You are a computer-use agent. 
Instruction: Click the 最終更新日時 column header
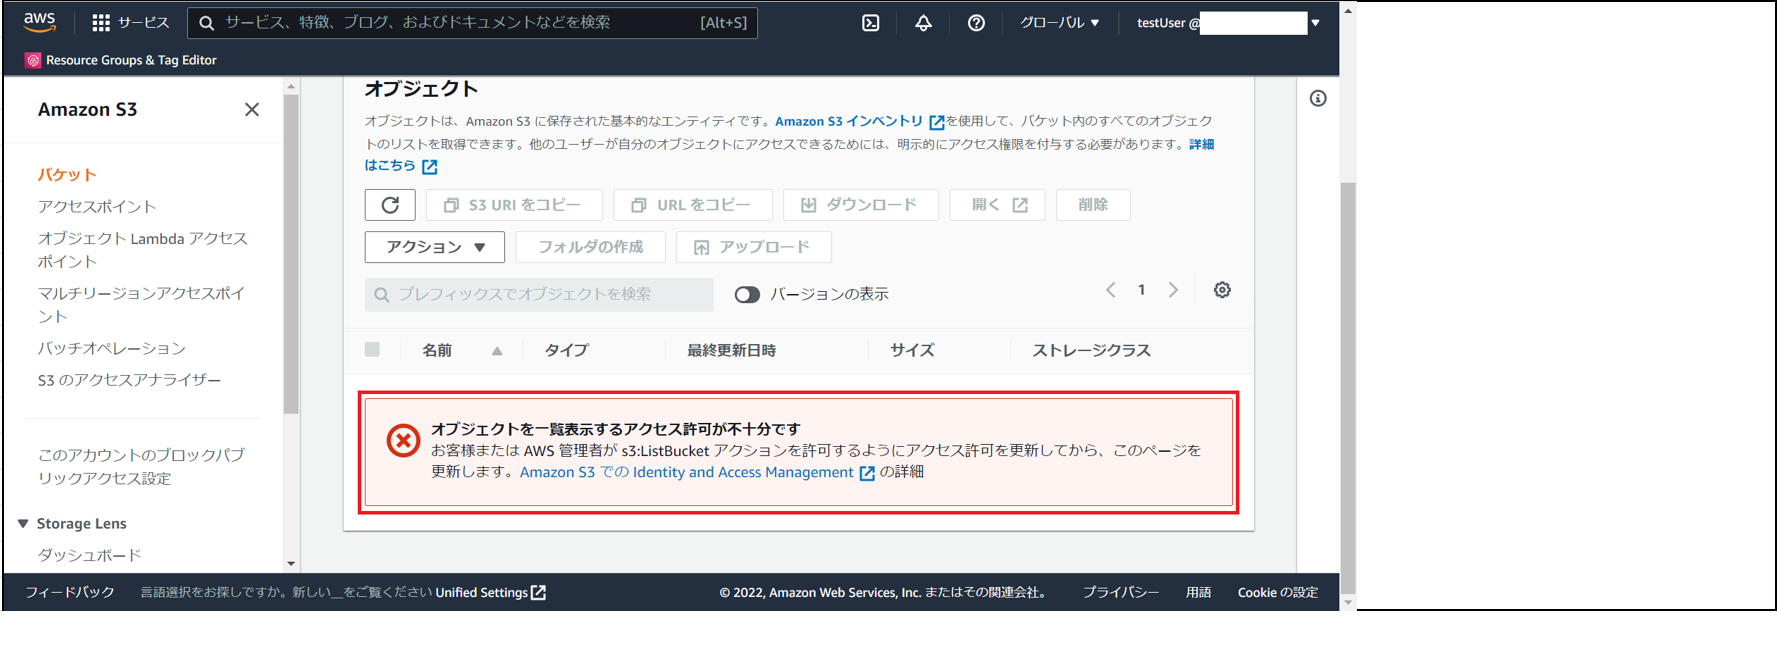tap(731, 350)
